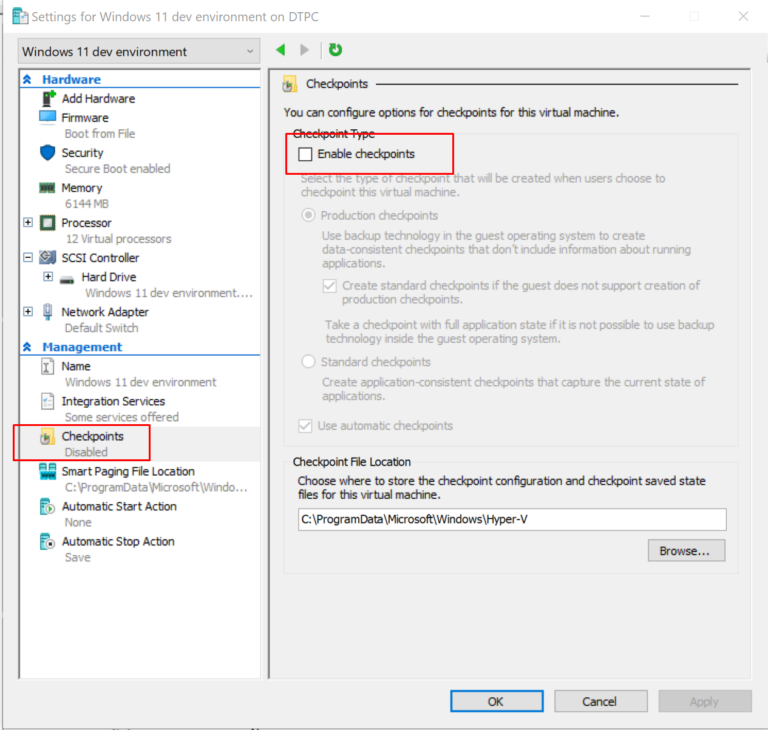Select Add Hardware in the tree

tap(98, 98)
